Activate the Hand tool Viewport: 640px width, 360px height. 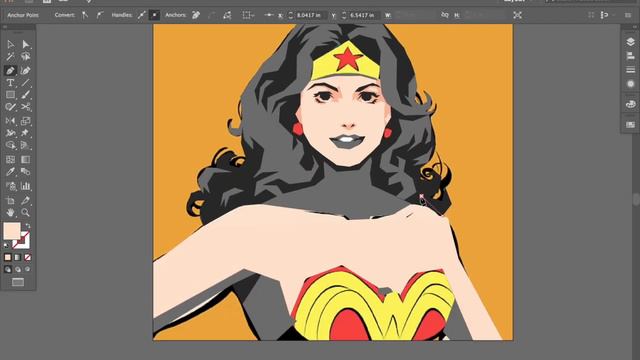[x=10, y=212]
